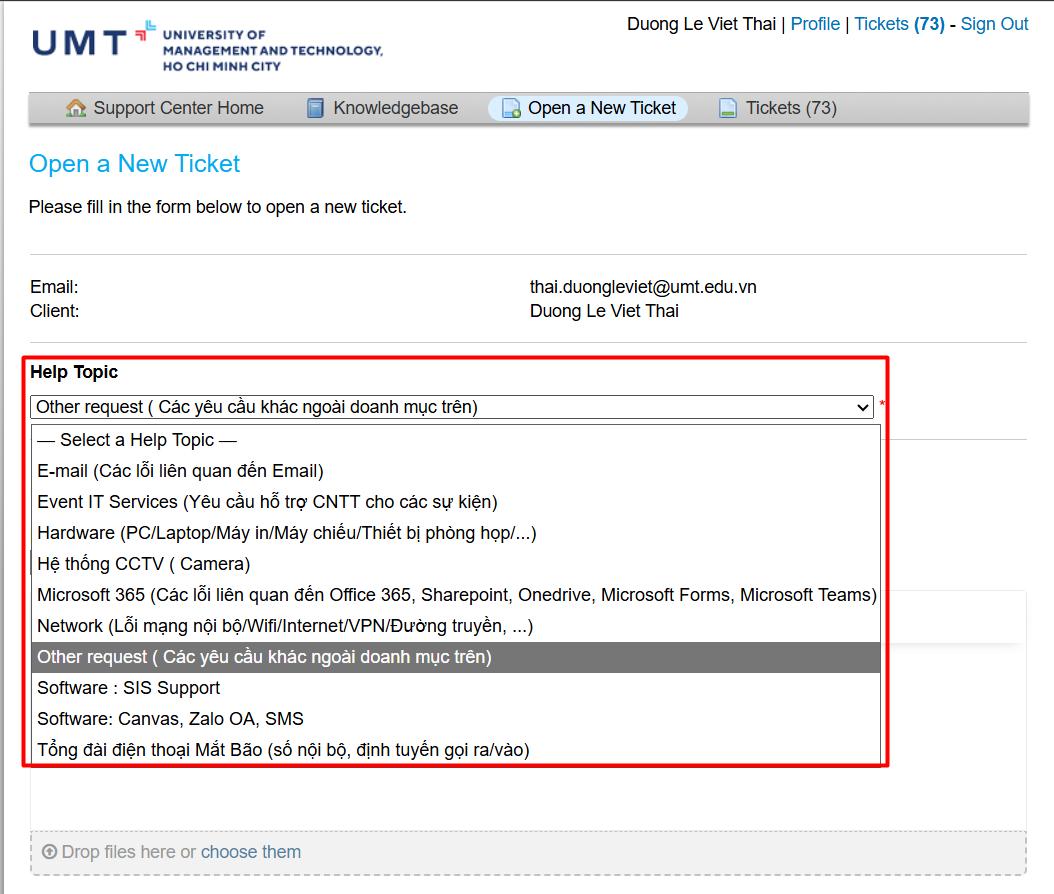Choose Software: Canvas, Zalo OA, SMS

(x=171, y=719)
